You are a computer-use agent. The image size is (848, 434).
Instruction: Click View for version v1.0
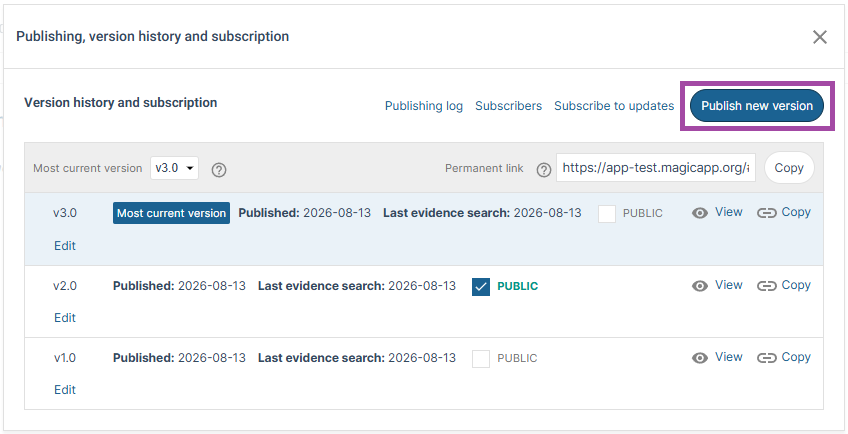coord(728,357)
